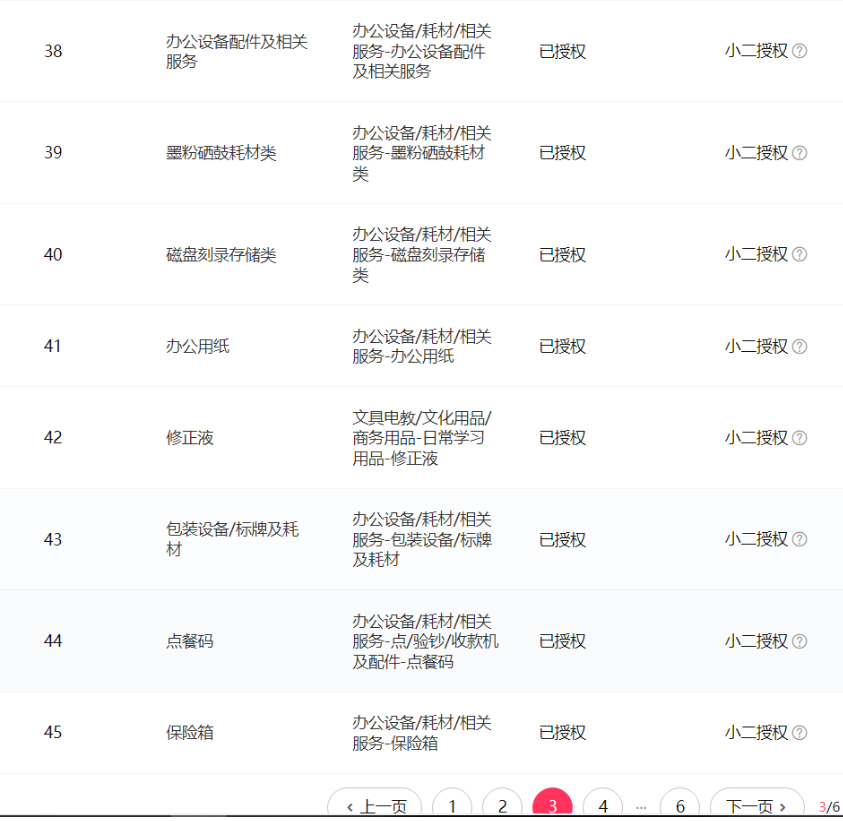This screenshot has width=843, height=821.
Task: Click help icon in row 39 墨粉硒鼓耗材类
Action: click(x=799, y=153)
